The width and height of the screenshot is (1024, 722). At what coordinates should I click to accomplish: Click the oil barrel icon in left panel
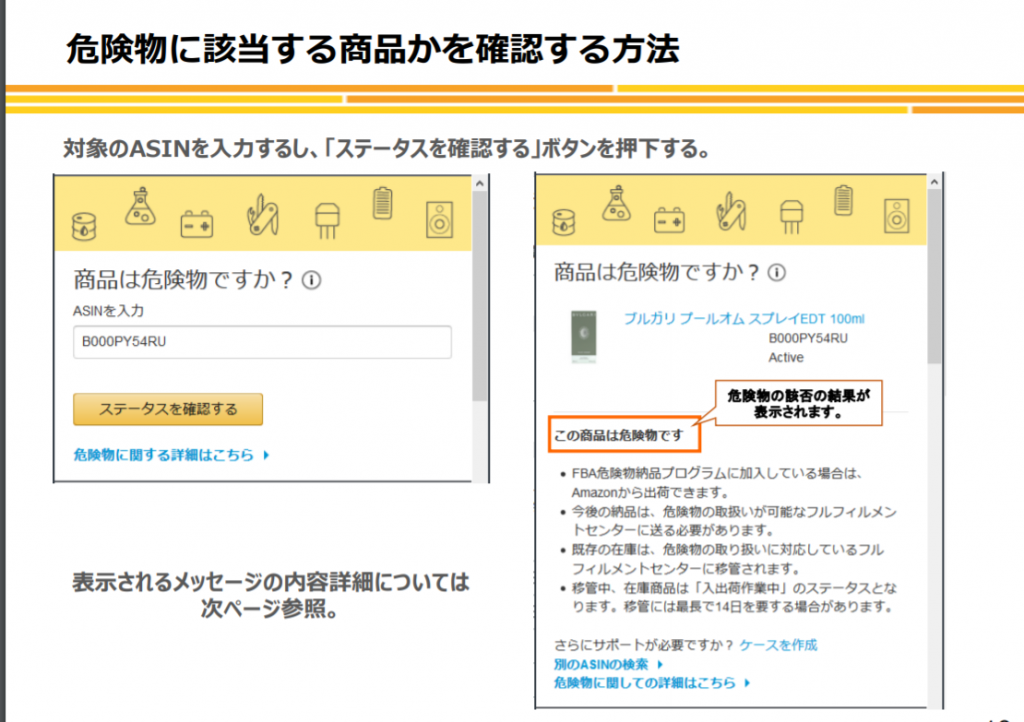pyautogui.click(x=84, y=227)
